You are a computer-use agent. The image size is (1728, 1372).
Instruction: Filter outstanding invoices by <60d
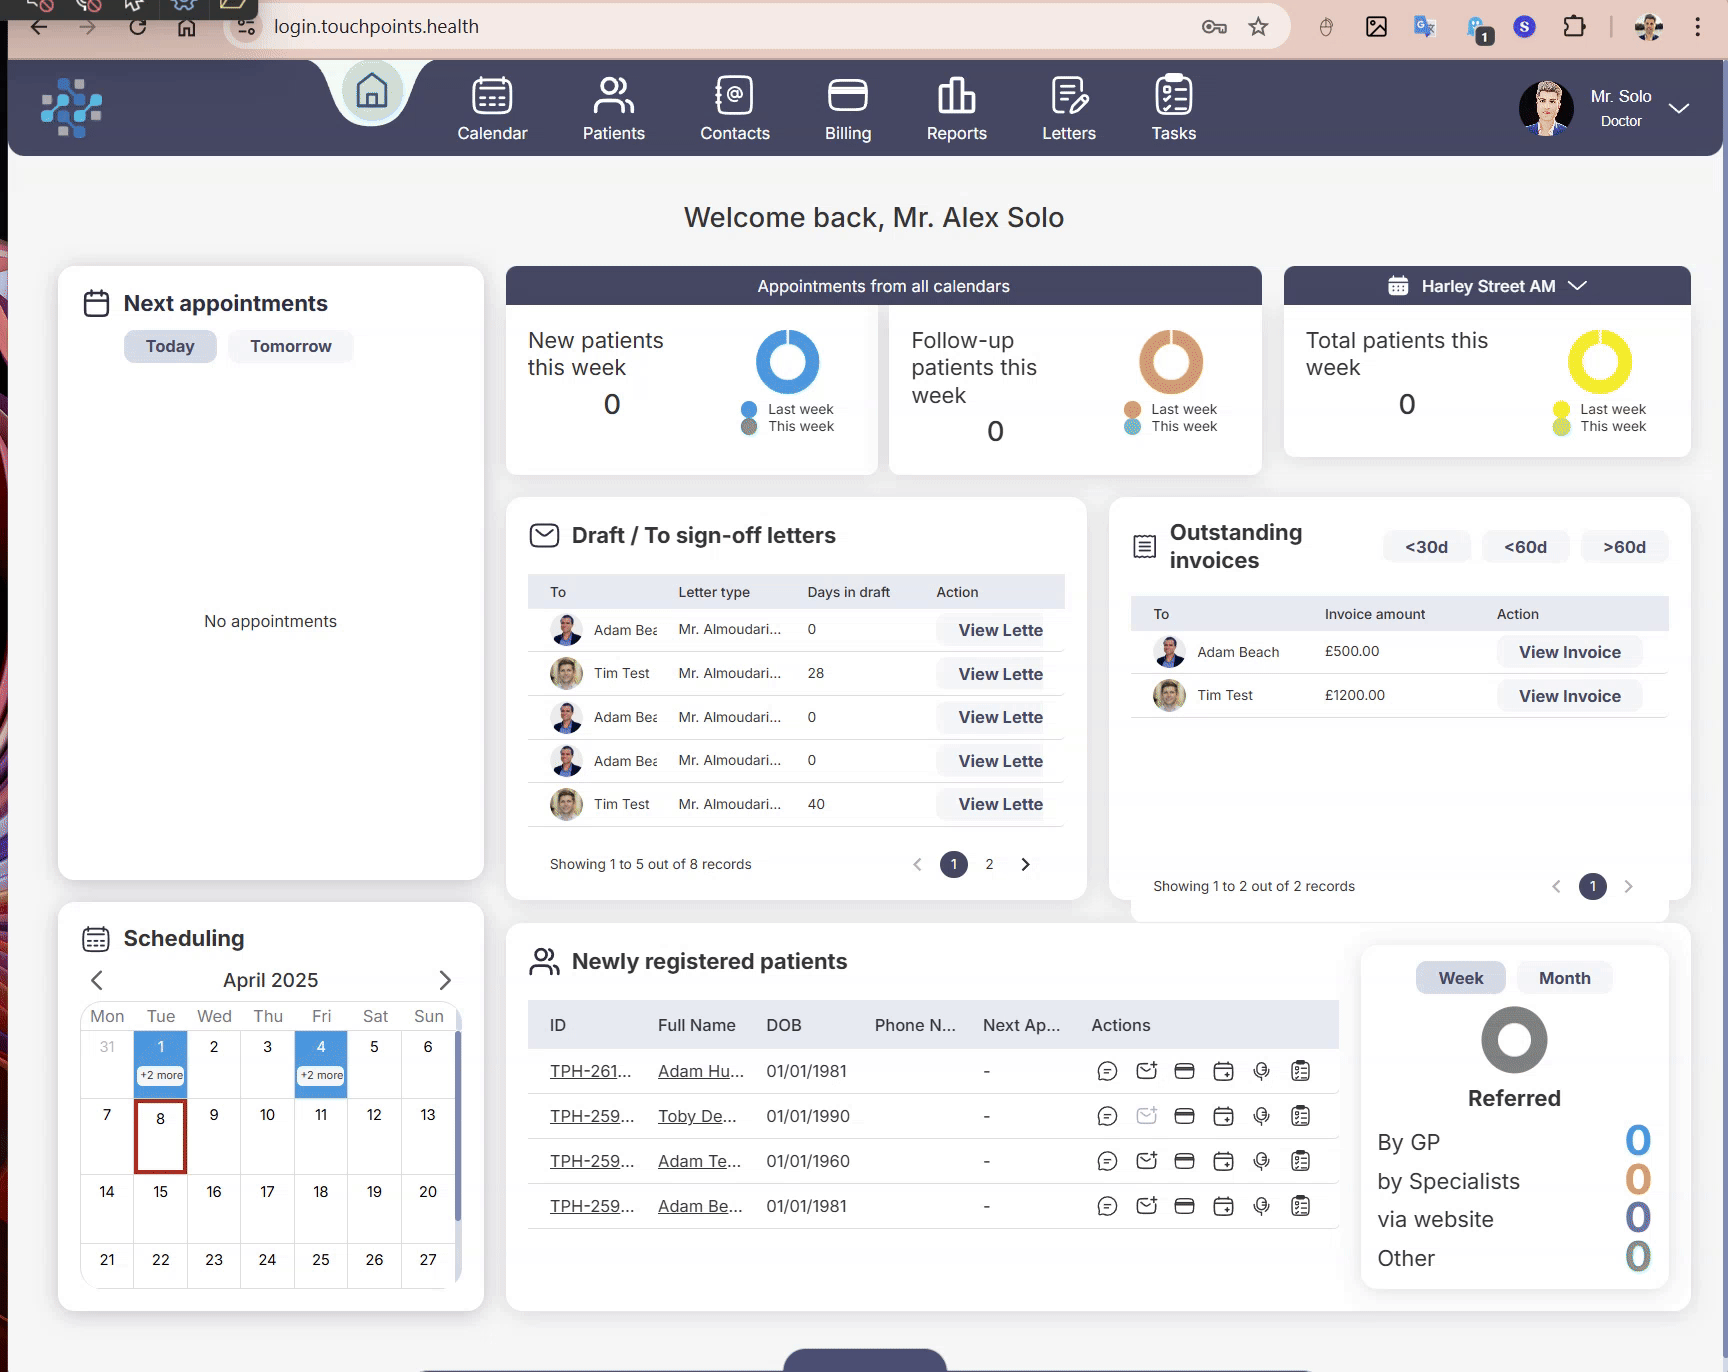(x=1525, y=547)
